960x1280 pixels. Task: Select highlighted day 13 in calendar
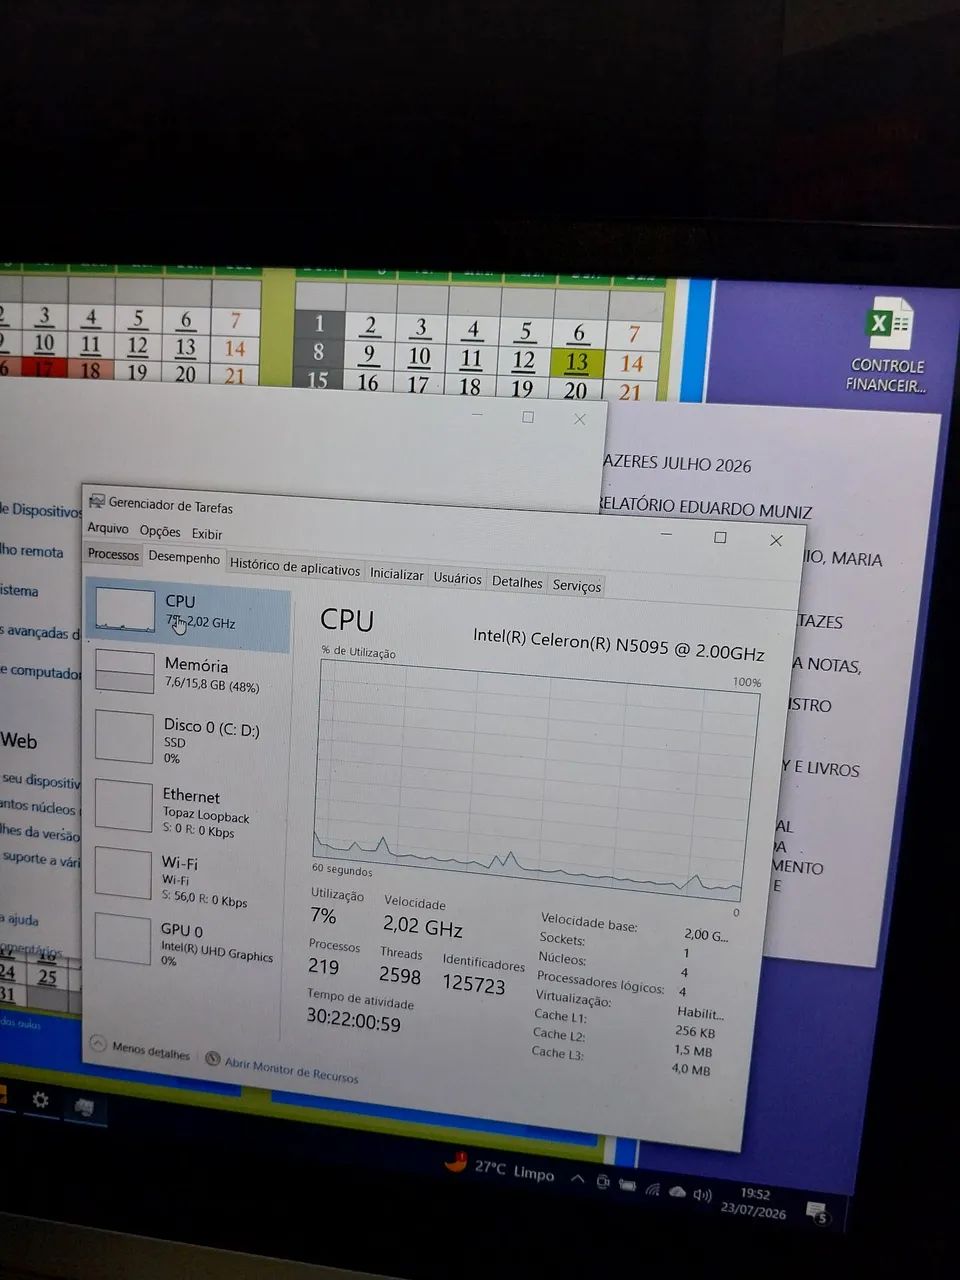coord(576,362)
